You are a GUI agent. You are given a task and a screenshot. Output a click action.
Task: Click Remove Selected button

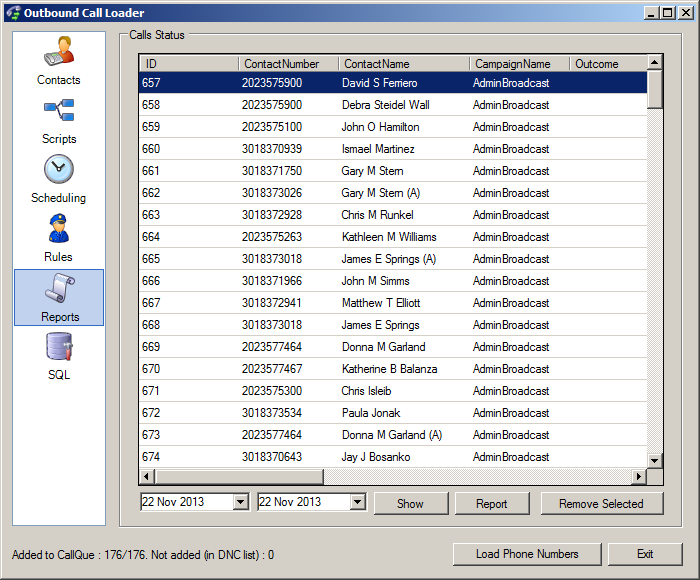click(601, 504)
